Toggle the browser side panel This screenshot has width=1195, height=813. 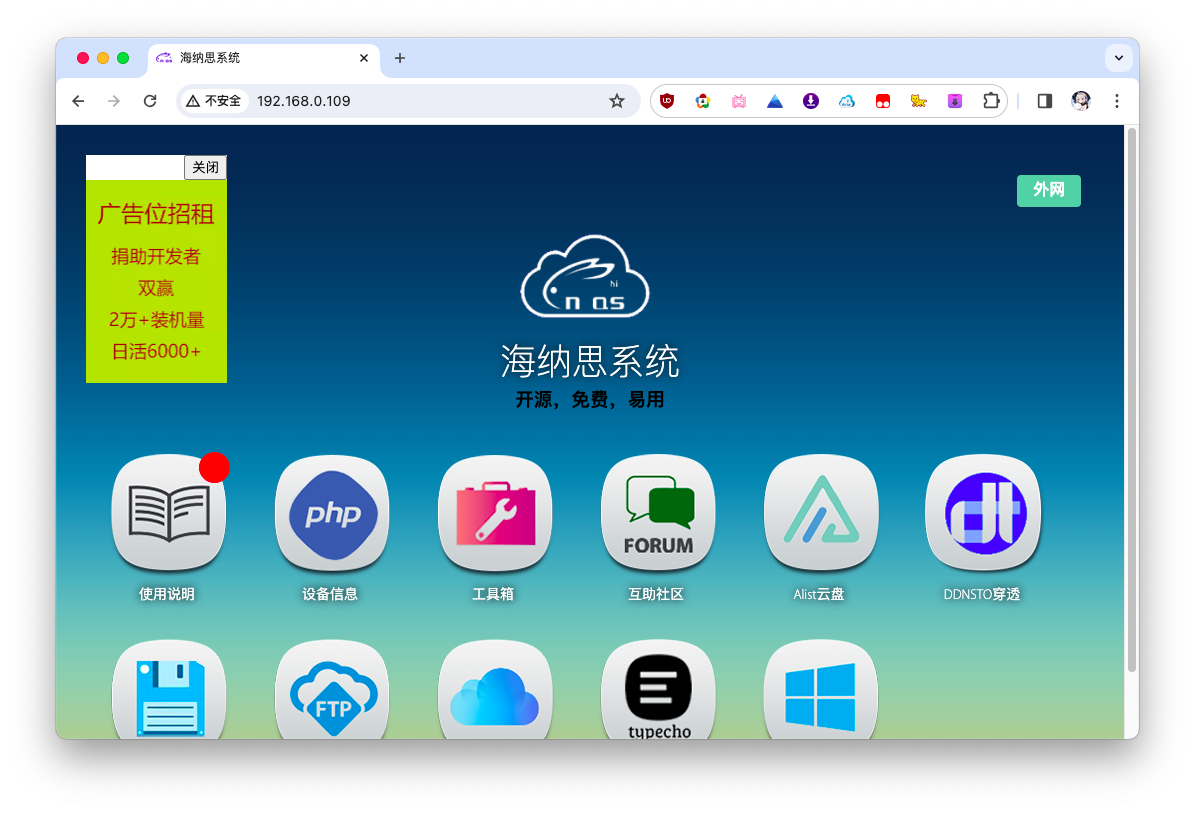pos(1045,101)
